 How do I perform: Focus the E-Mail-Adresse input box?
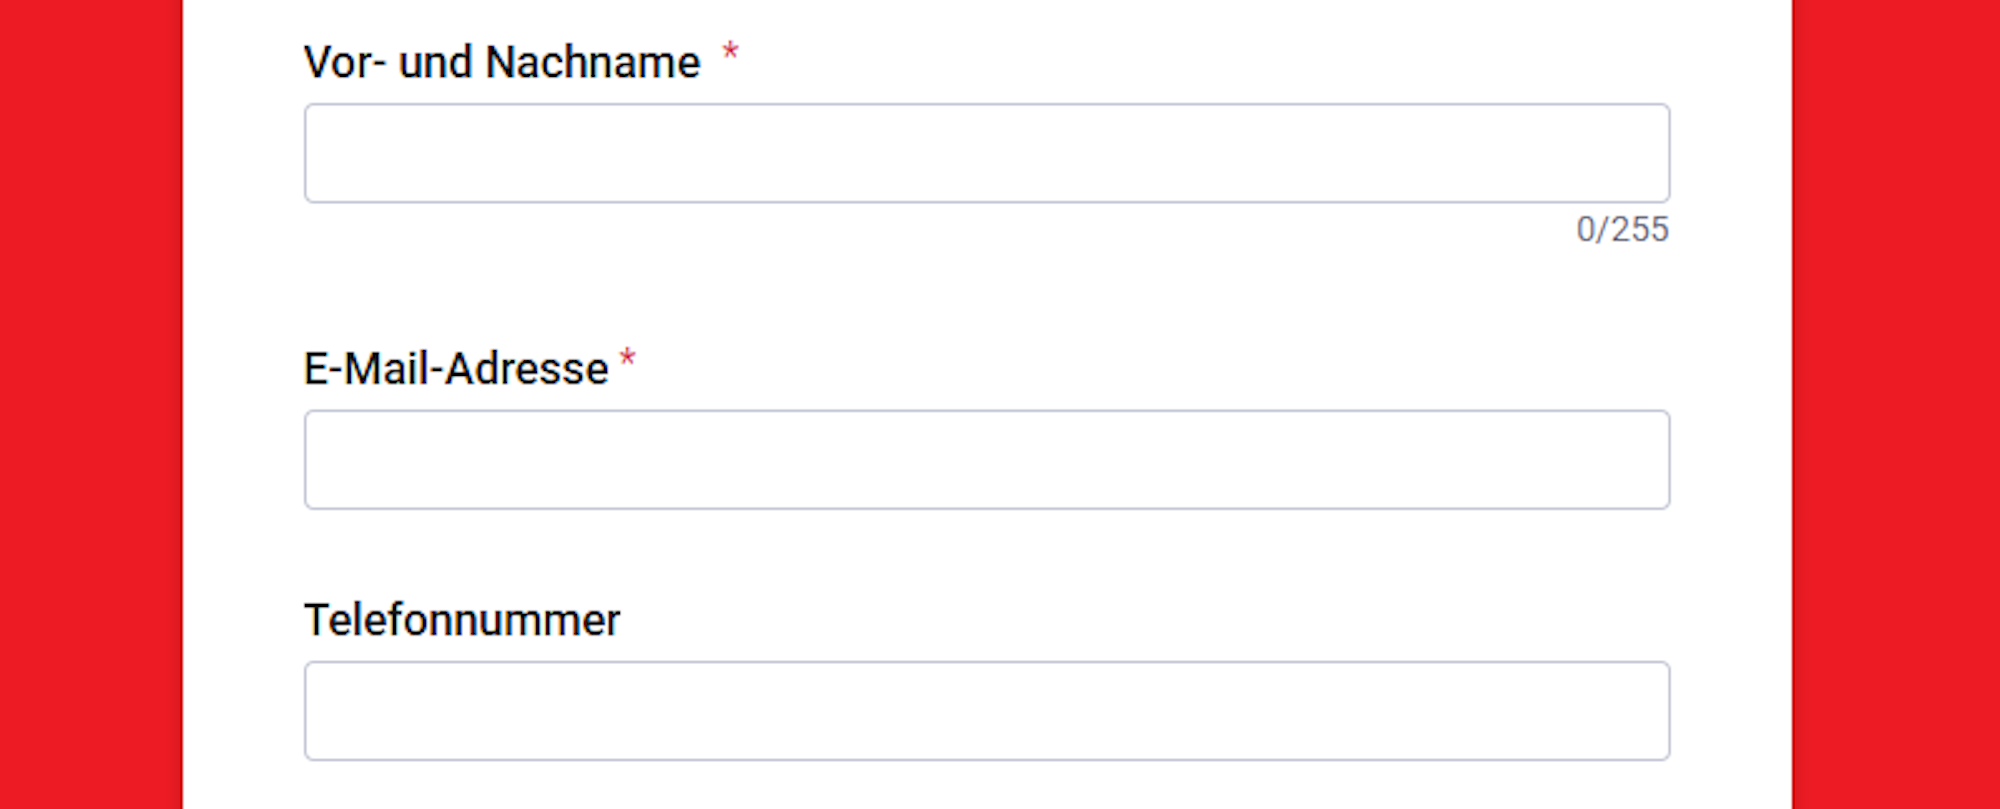point(986,459)
